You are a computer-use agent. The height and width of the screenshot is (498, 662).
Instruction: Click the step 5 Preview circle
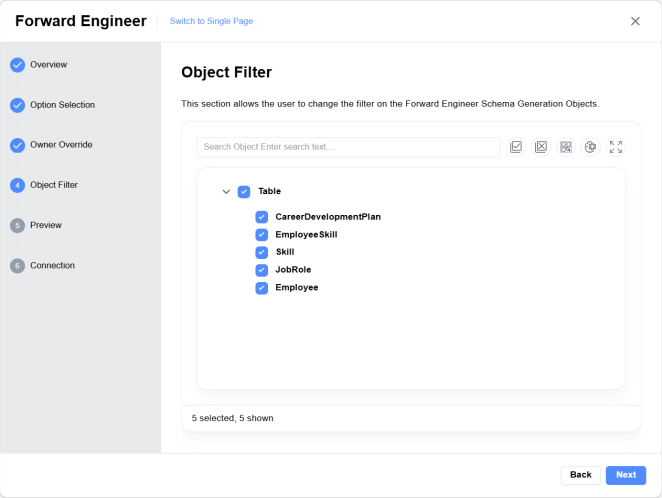tap(17, 225)
